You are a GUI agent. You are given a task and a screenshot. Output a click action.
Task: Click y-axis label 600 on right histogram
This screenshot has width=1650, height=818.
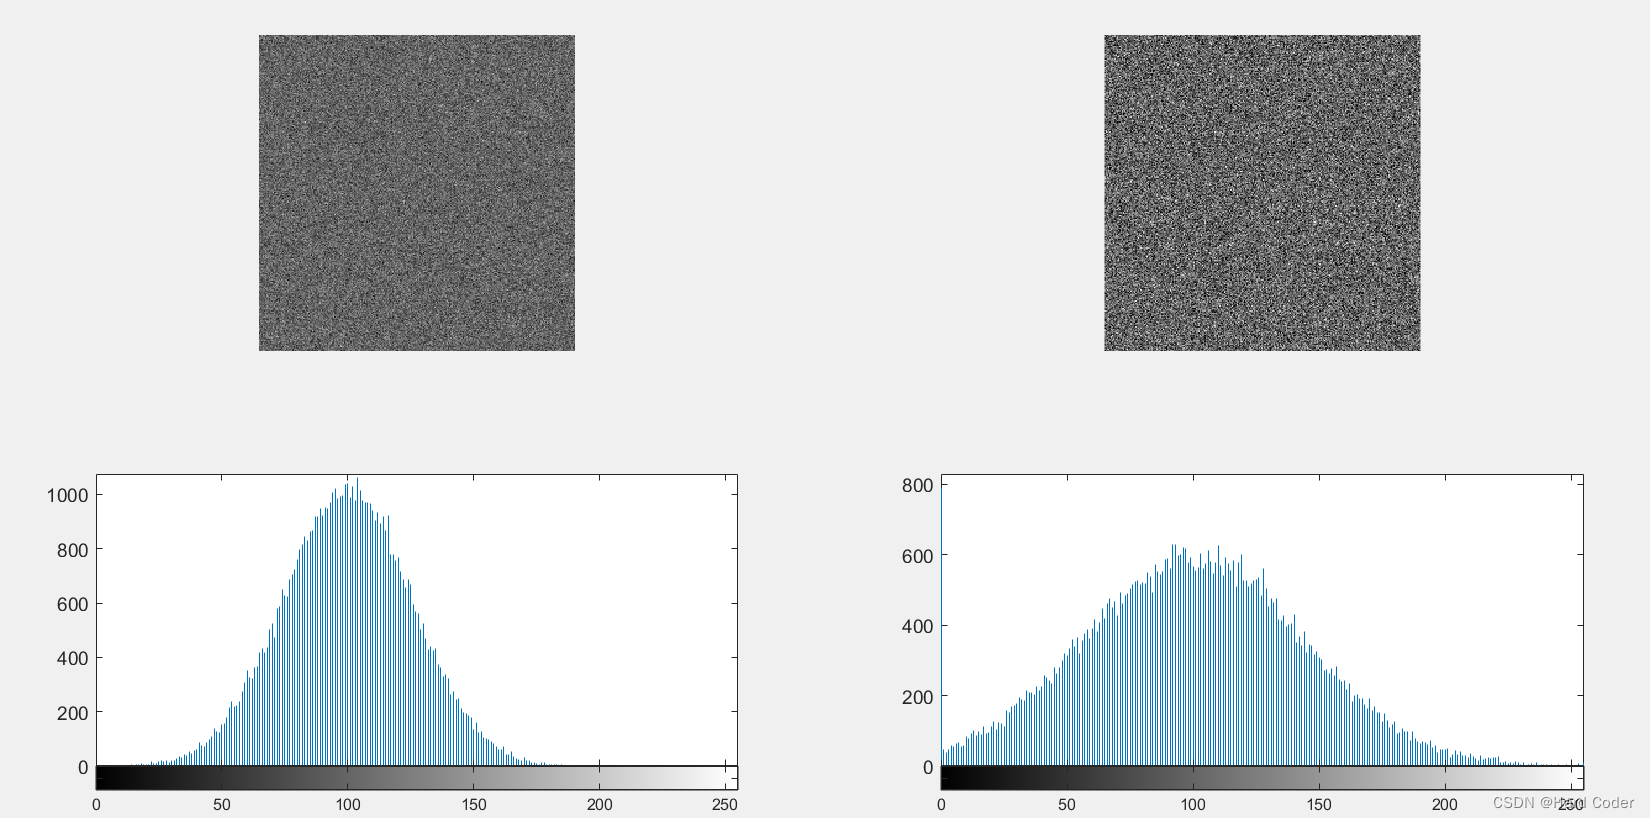(x=917, y=556)
